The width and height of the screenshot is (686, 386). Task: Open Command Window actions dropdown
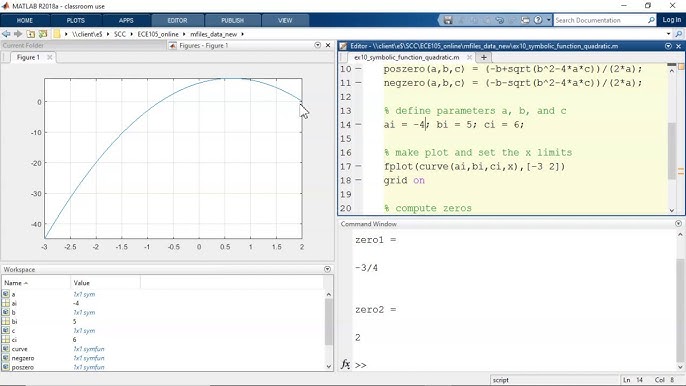point(678,224)
